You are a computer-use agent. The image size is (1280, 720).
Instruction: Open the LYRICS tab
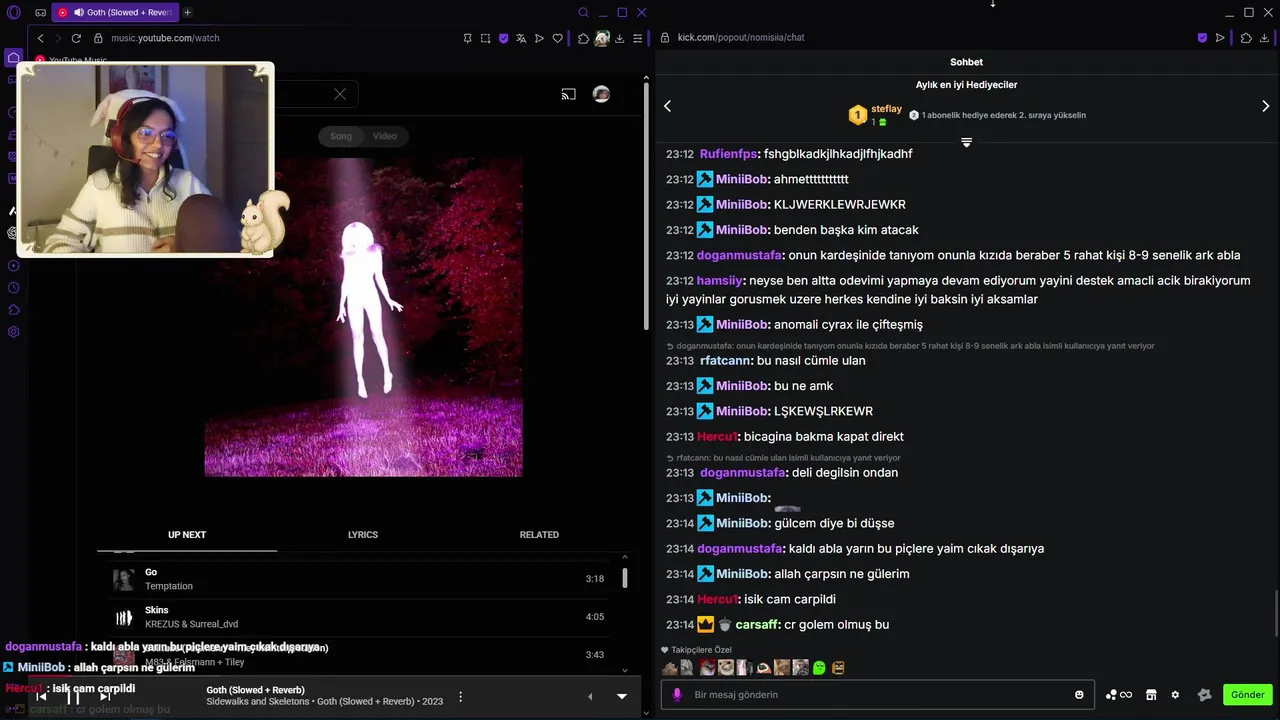(363, 535)
